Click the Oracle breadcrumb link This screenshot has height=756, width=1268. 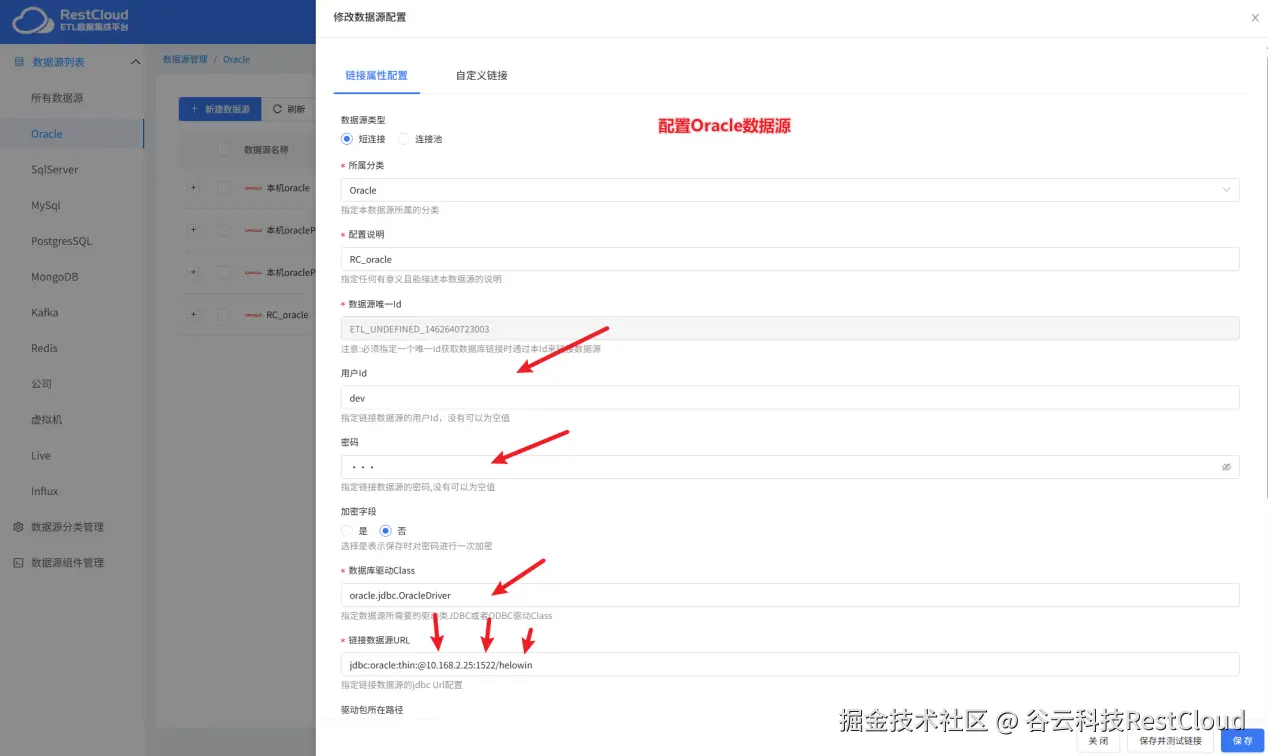(237, 60)
